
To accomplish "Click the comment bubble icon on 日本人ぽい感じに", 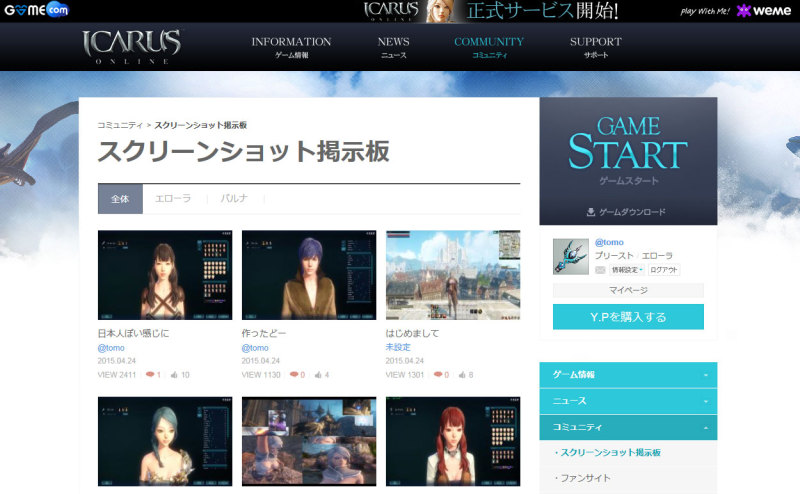I will click(150, 375).
